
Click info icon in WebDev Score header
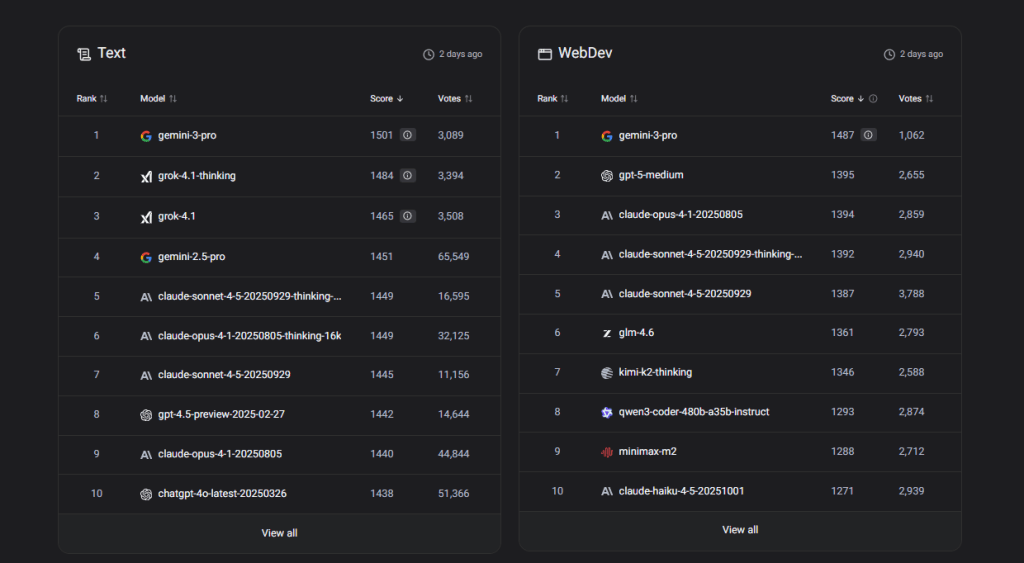pyautogui.click(x=873, y=99)
